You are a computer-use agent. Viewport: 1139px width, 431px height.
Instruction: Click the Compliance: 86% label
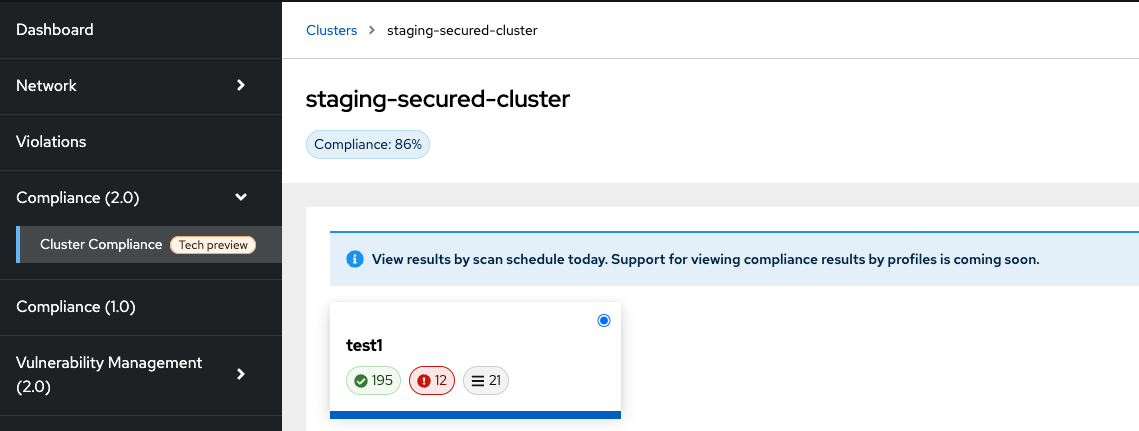368,145
